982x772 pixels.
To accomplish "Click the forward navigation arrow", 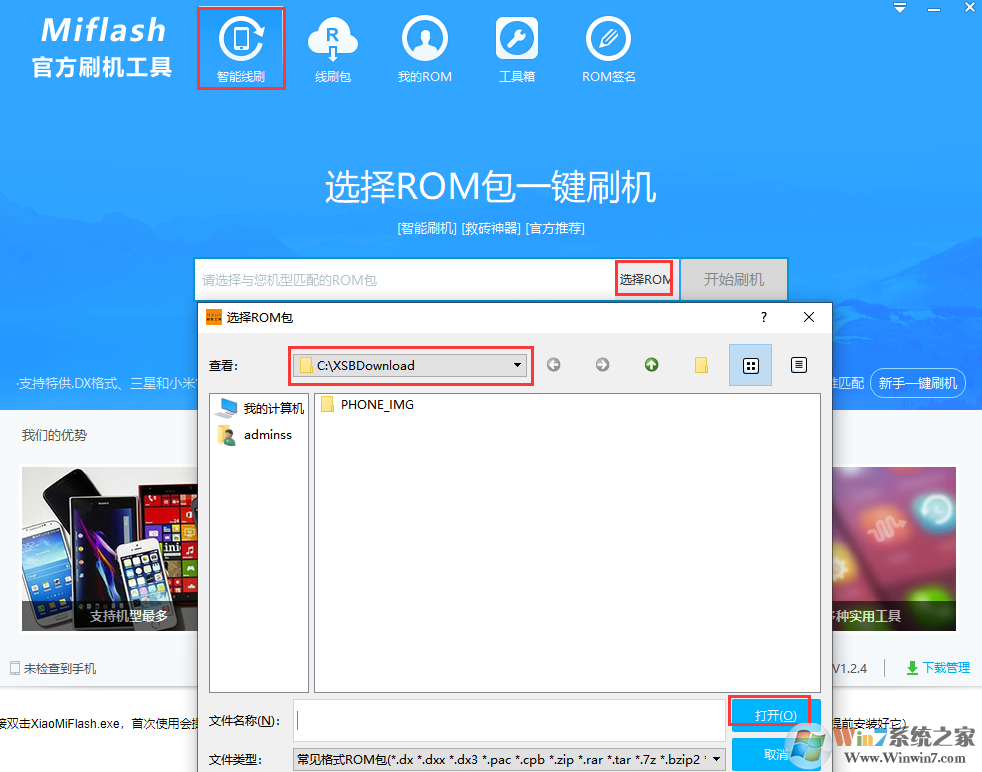I will [x=602, y=365].
